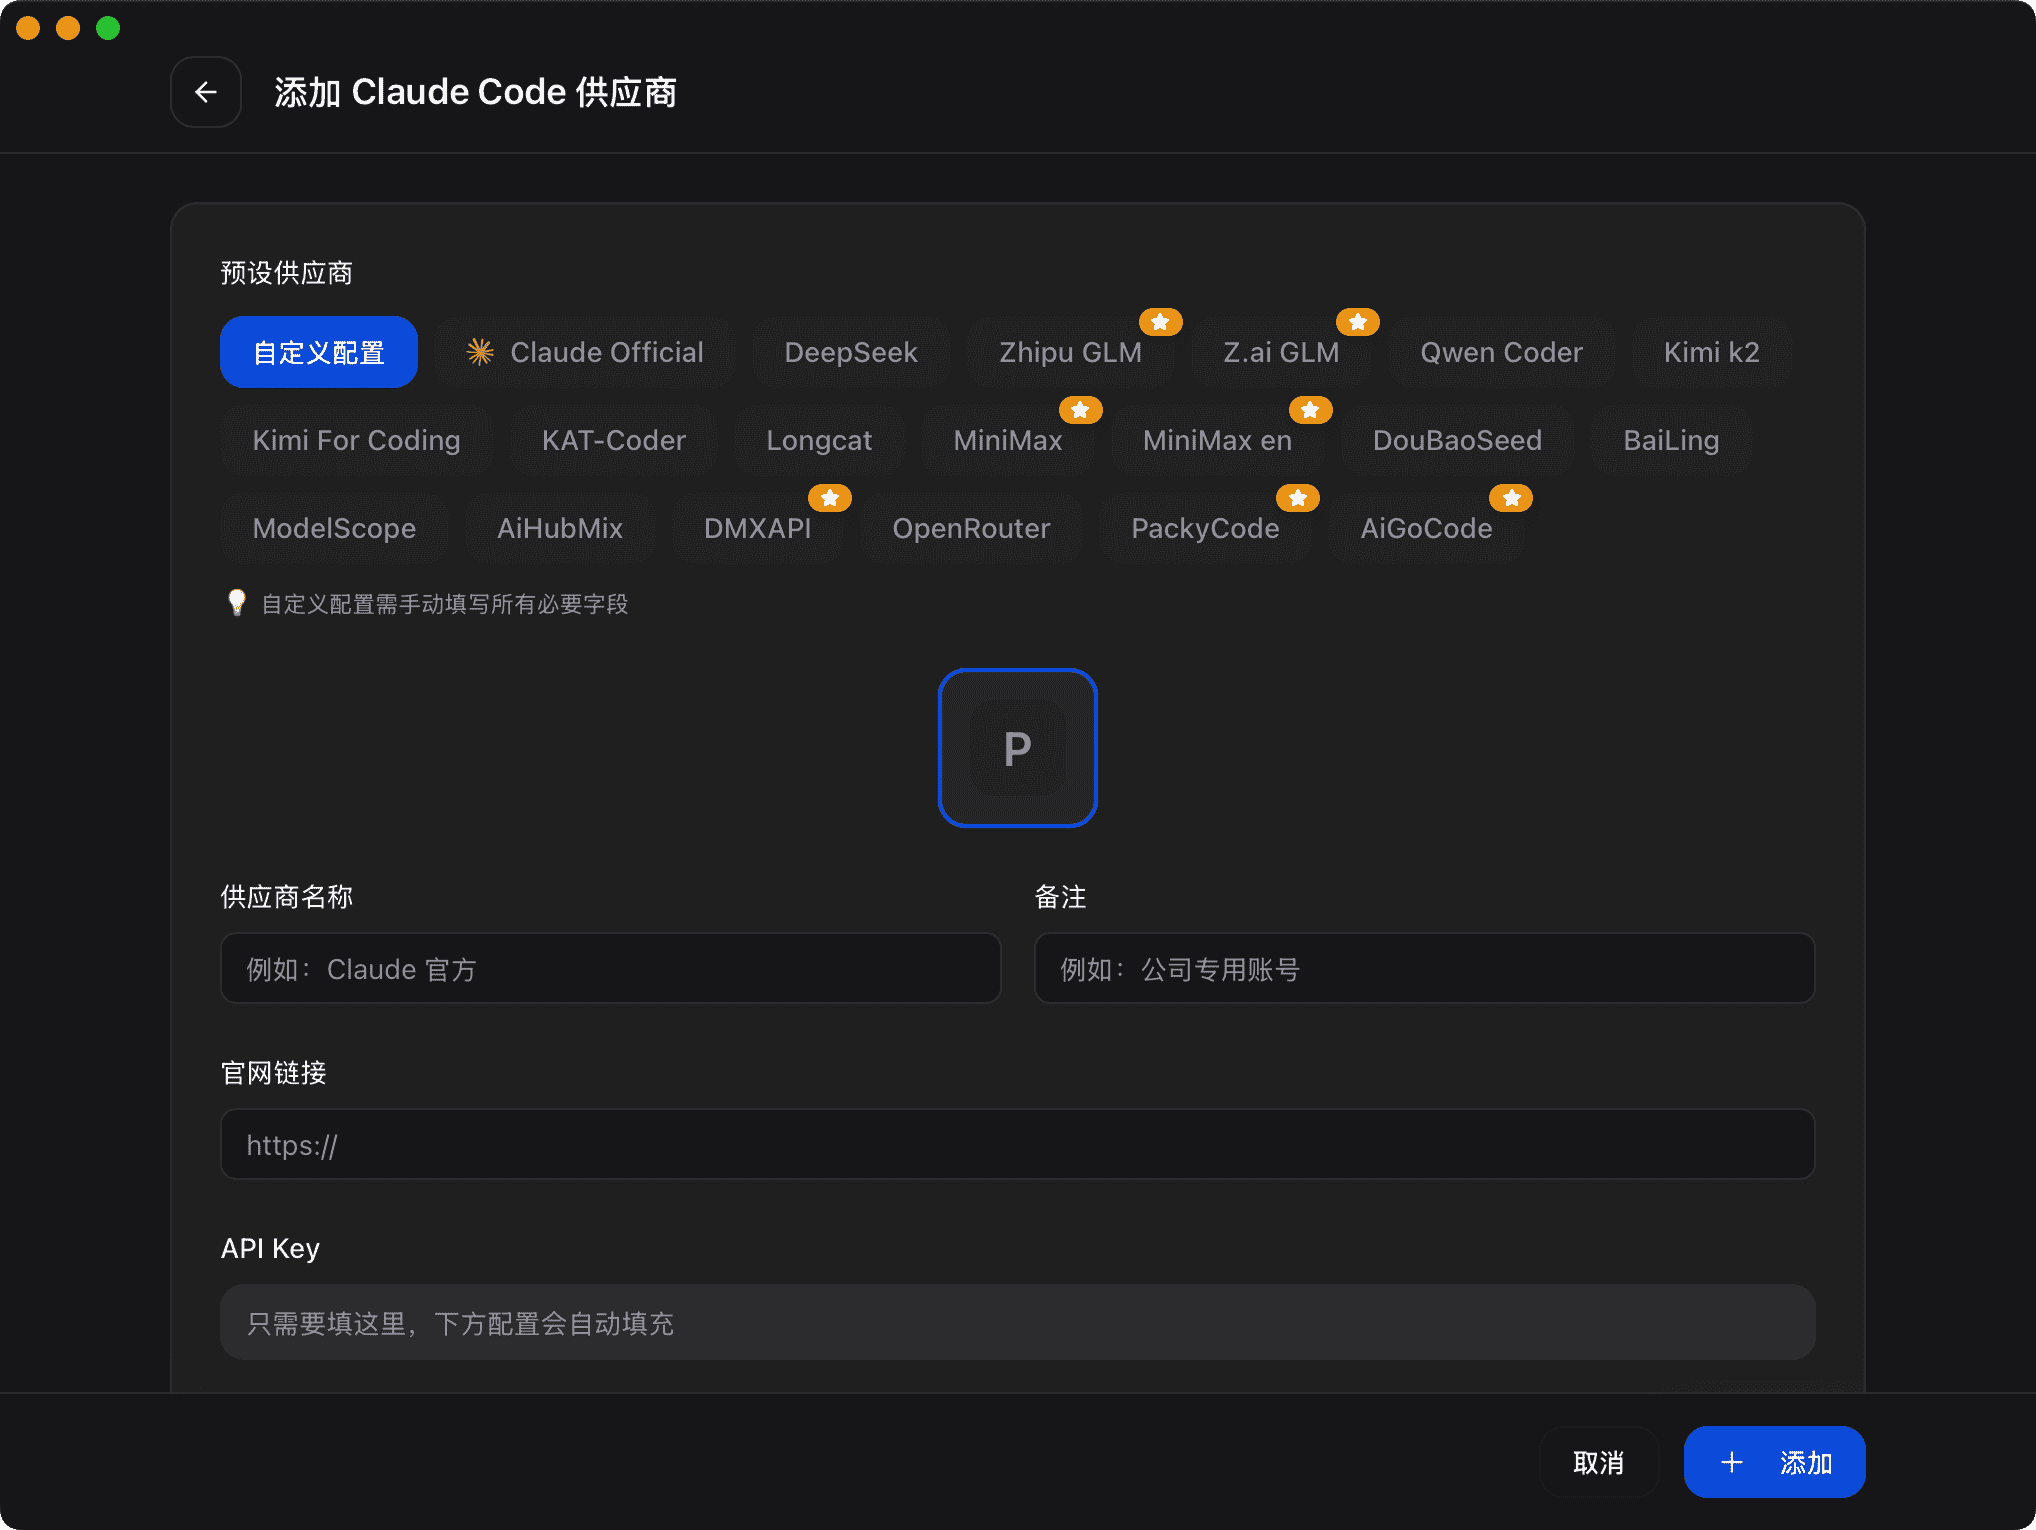Click the star badge on PackyCode
2036x1530 pixels.
[1298, 497]
